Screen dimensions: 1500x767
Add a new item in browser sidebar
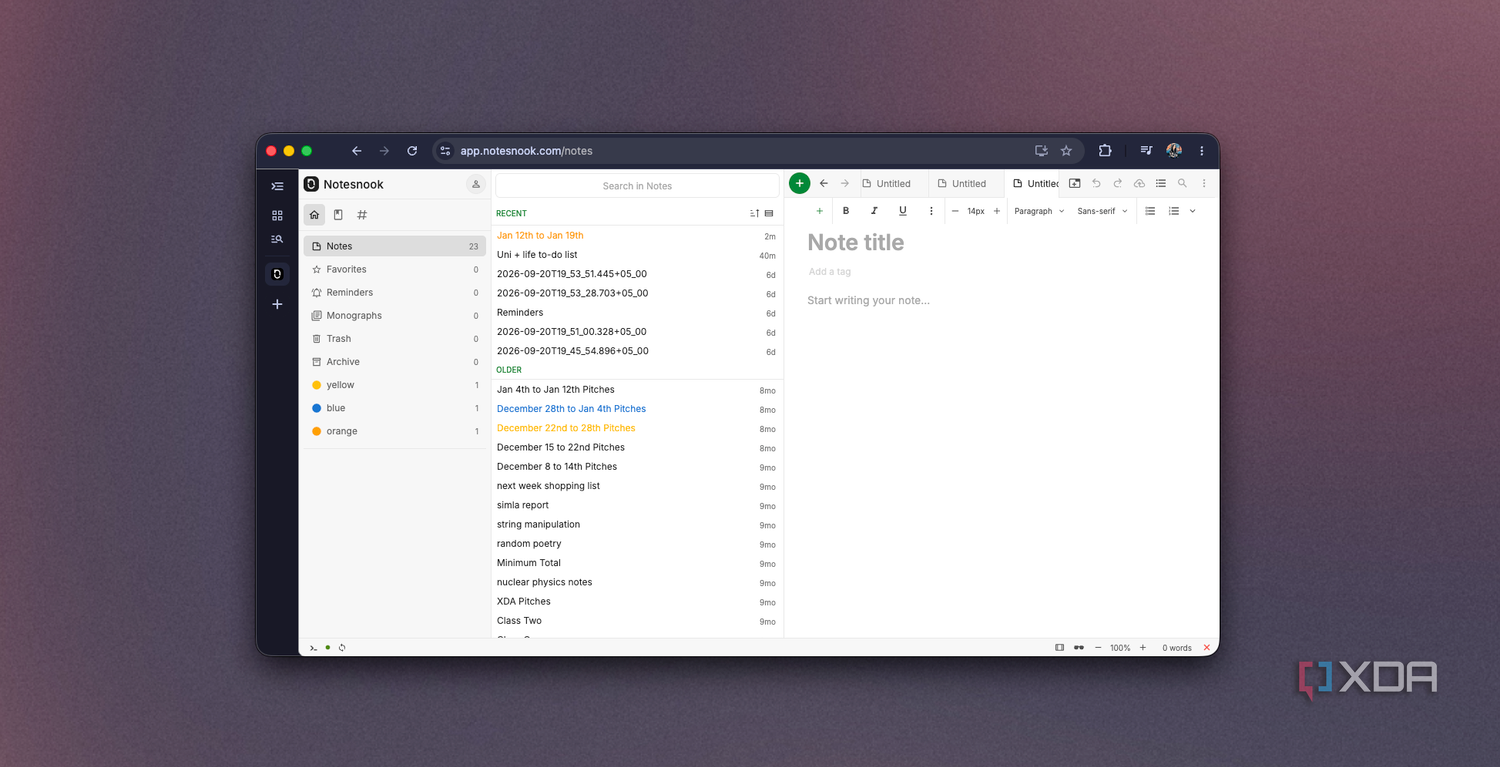tap(277, 304)
